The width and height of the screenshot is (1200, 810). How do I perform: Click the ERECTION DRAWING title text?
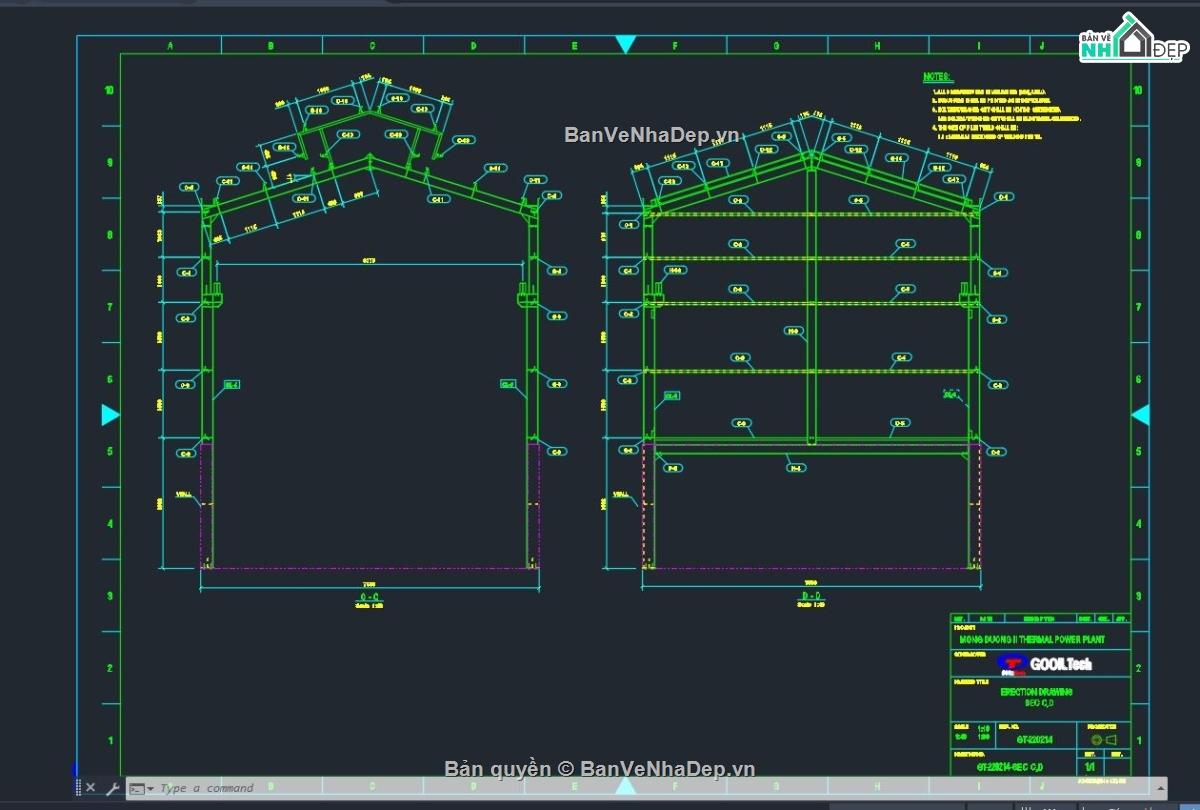click(1037, 692)
